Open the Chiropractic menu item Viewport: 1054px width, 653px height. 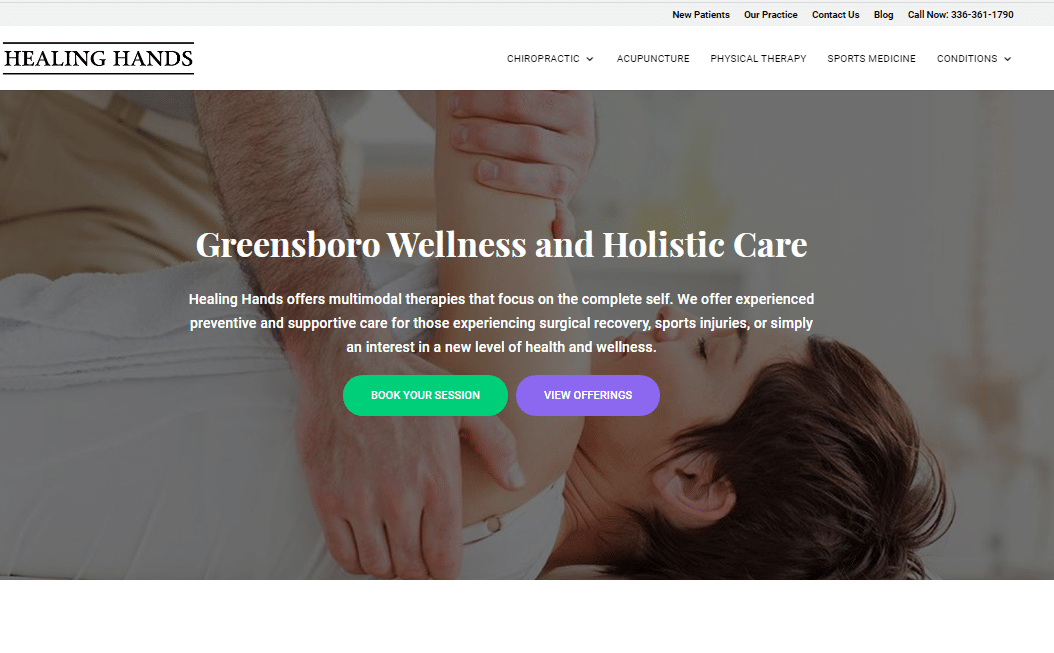(x=543, y=59)
